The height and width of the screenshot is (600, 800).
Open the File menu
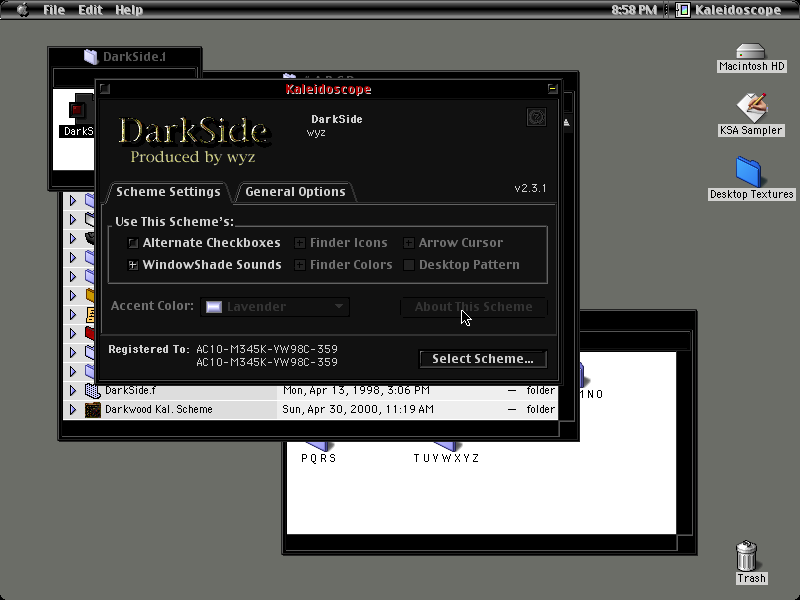pyautogui.click(x=54, y=10)
